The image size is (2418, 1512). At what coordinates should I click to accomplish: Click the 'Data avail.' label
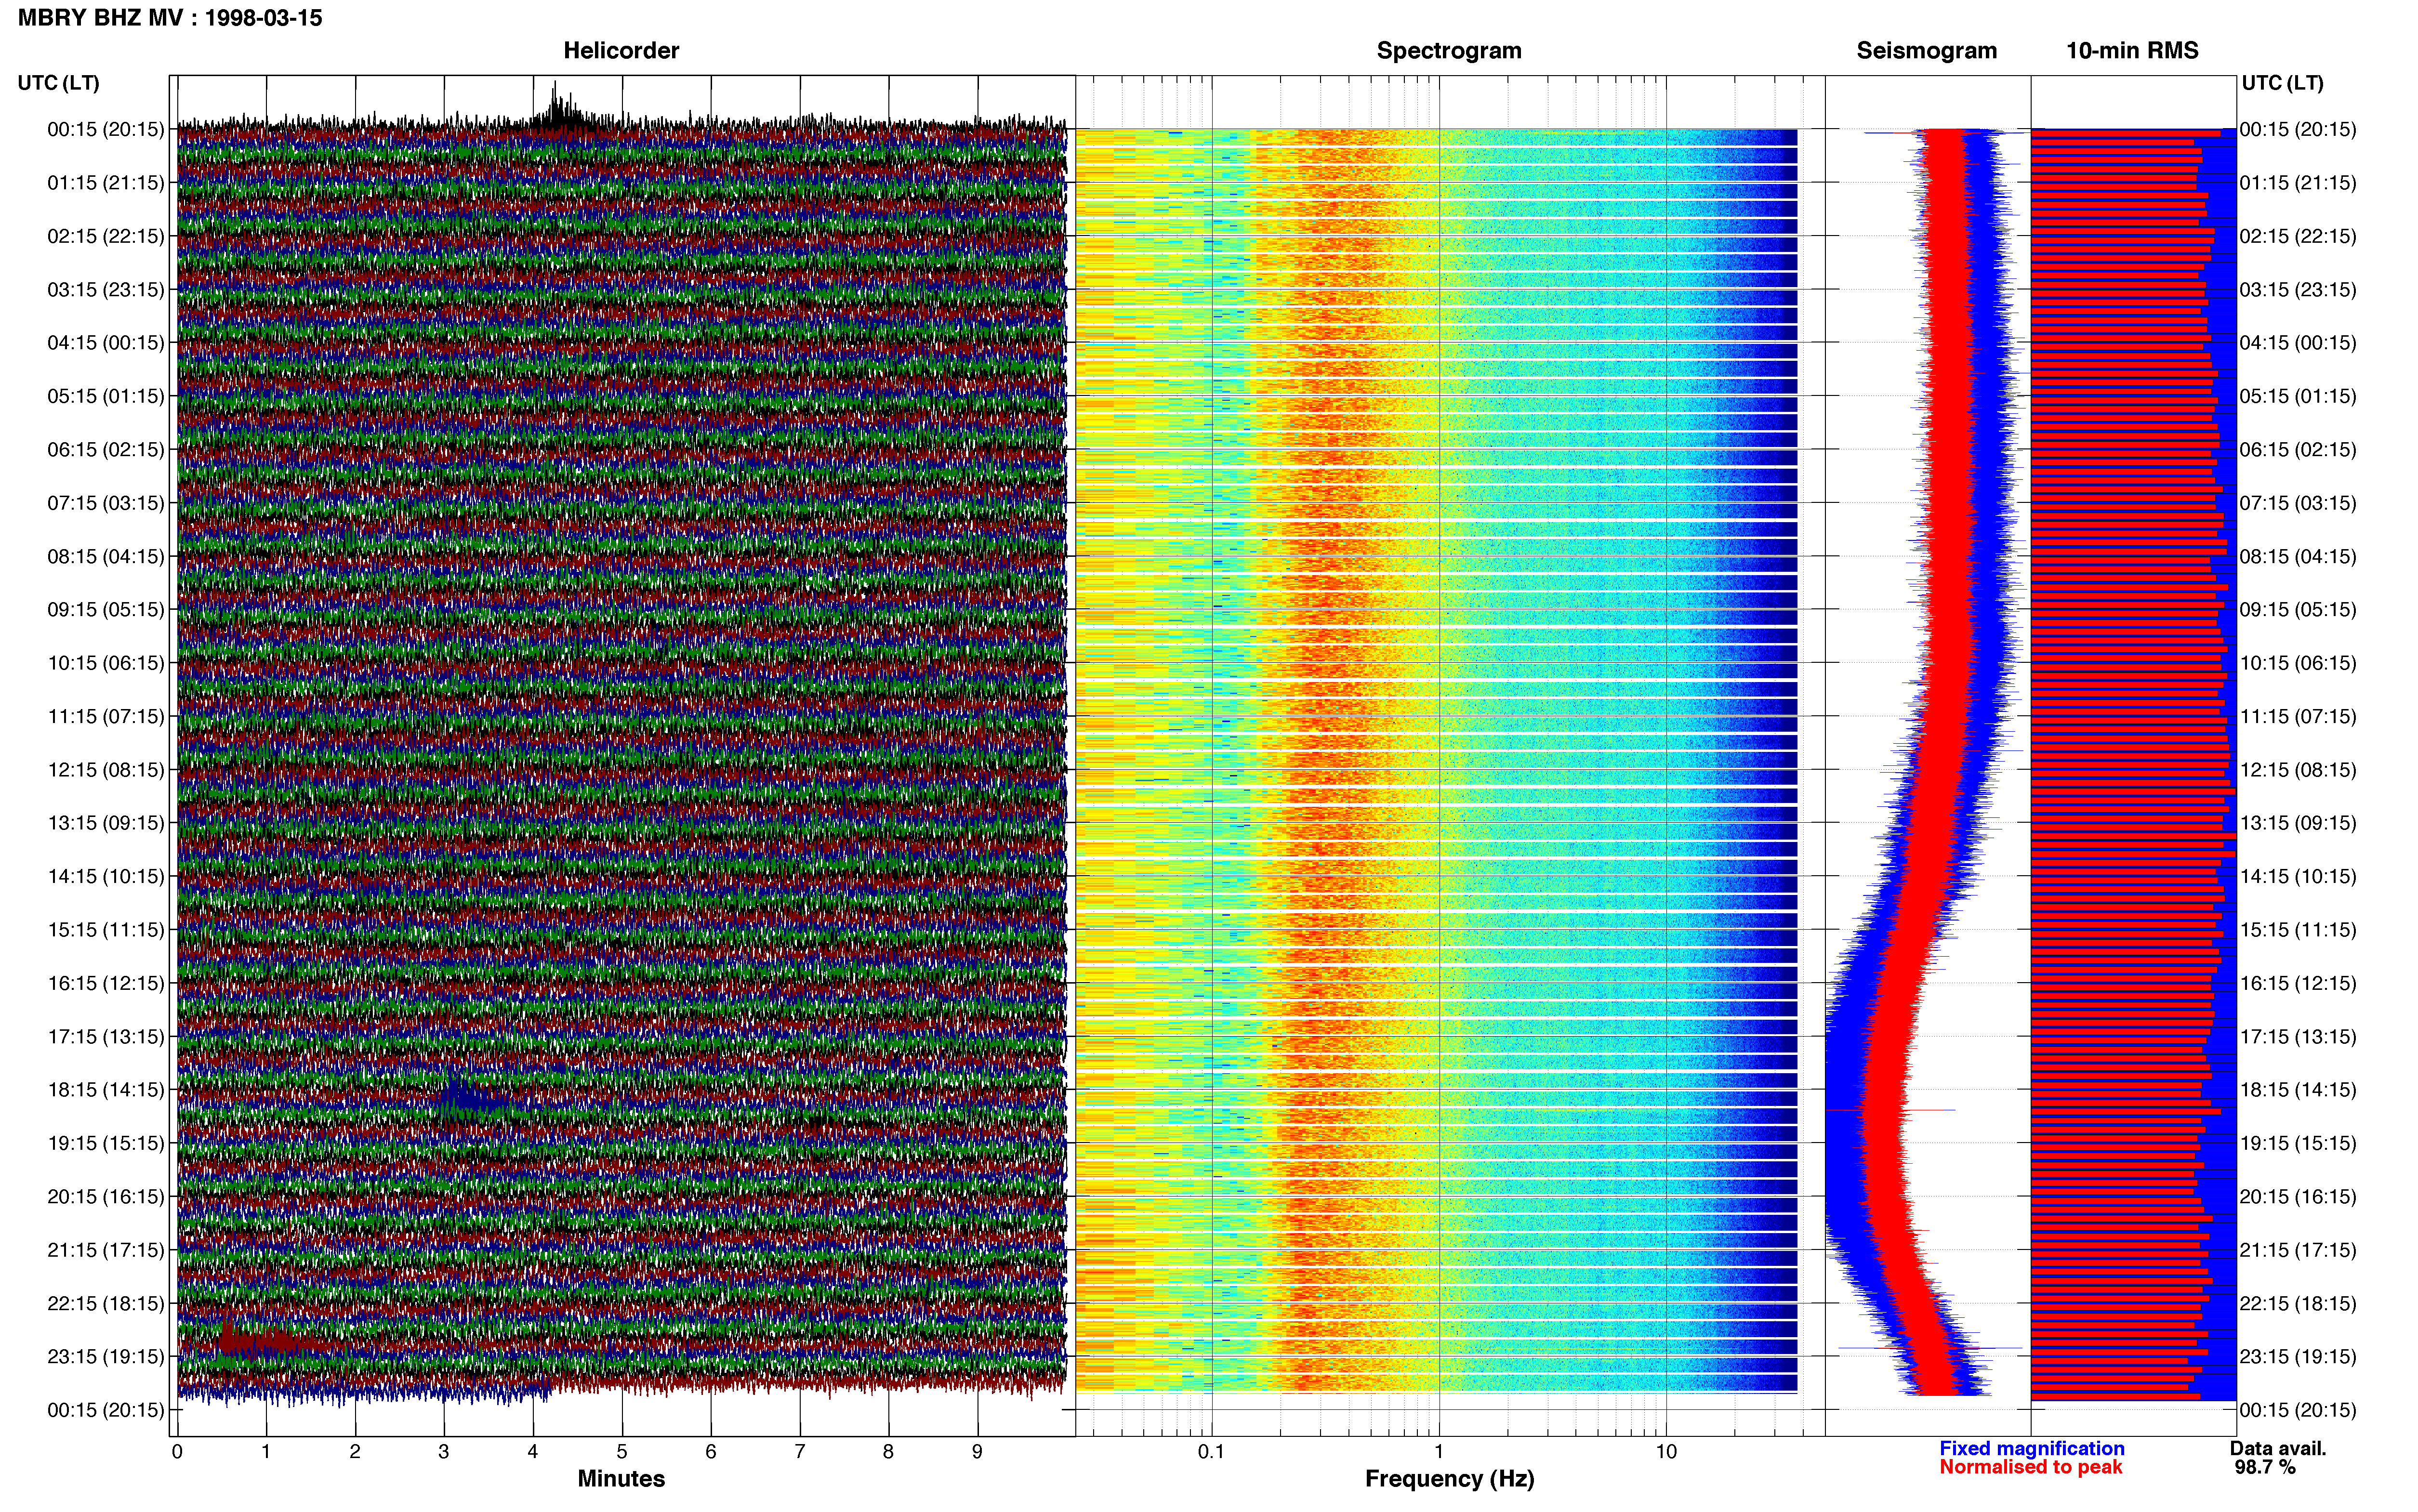(2278, 1448)
